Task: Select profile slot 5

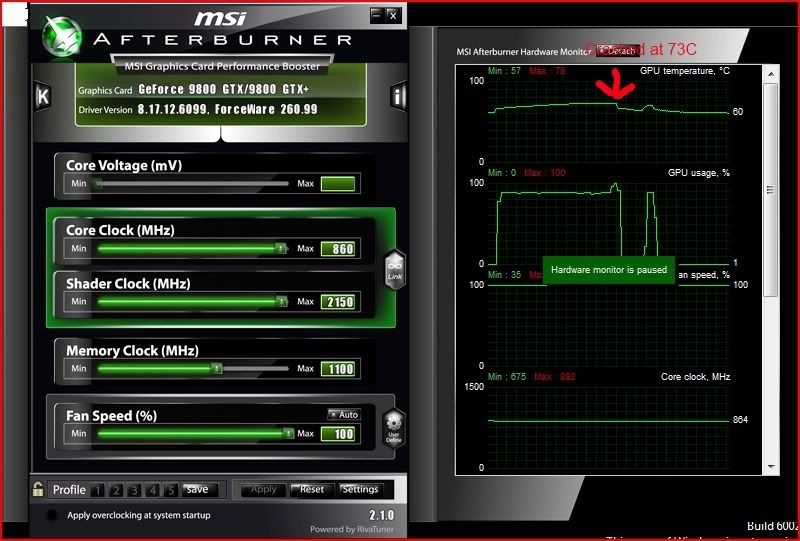Action: [171, 490]
